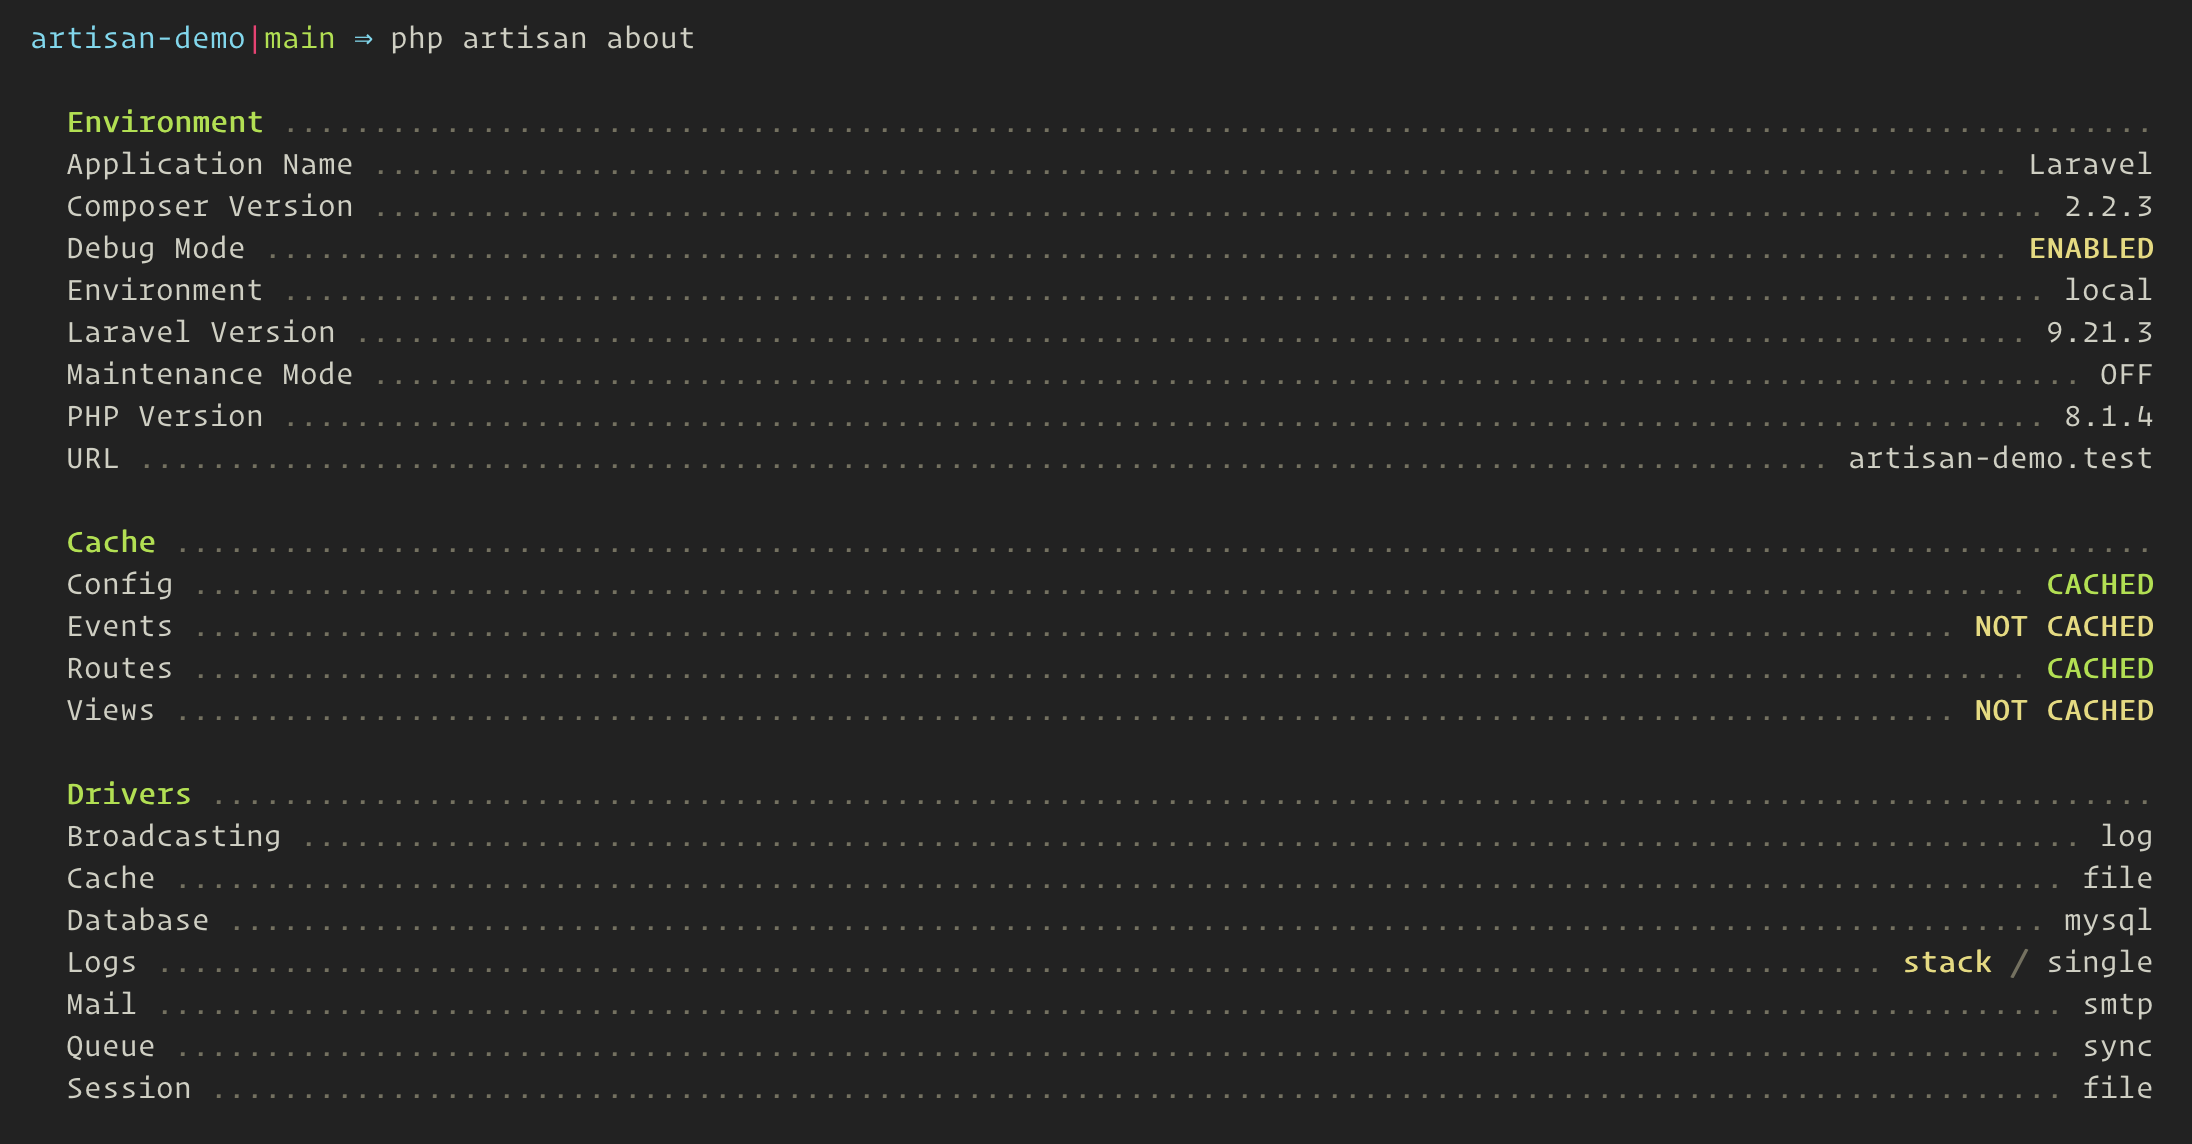Viewport: 2192px width, 1144px height.
Task: Click the Maintenance Mode OFF value
Action: coord(2127,375)
